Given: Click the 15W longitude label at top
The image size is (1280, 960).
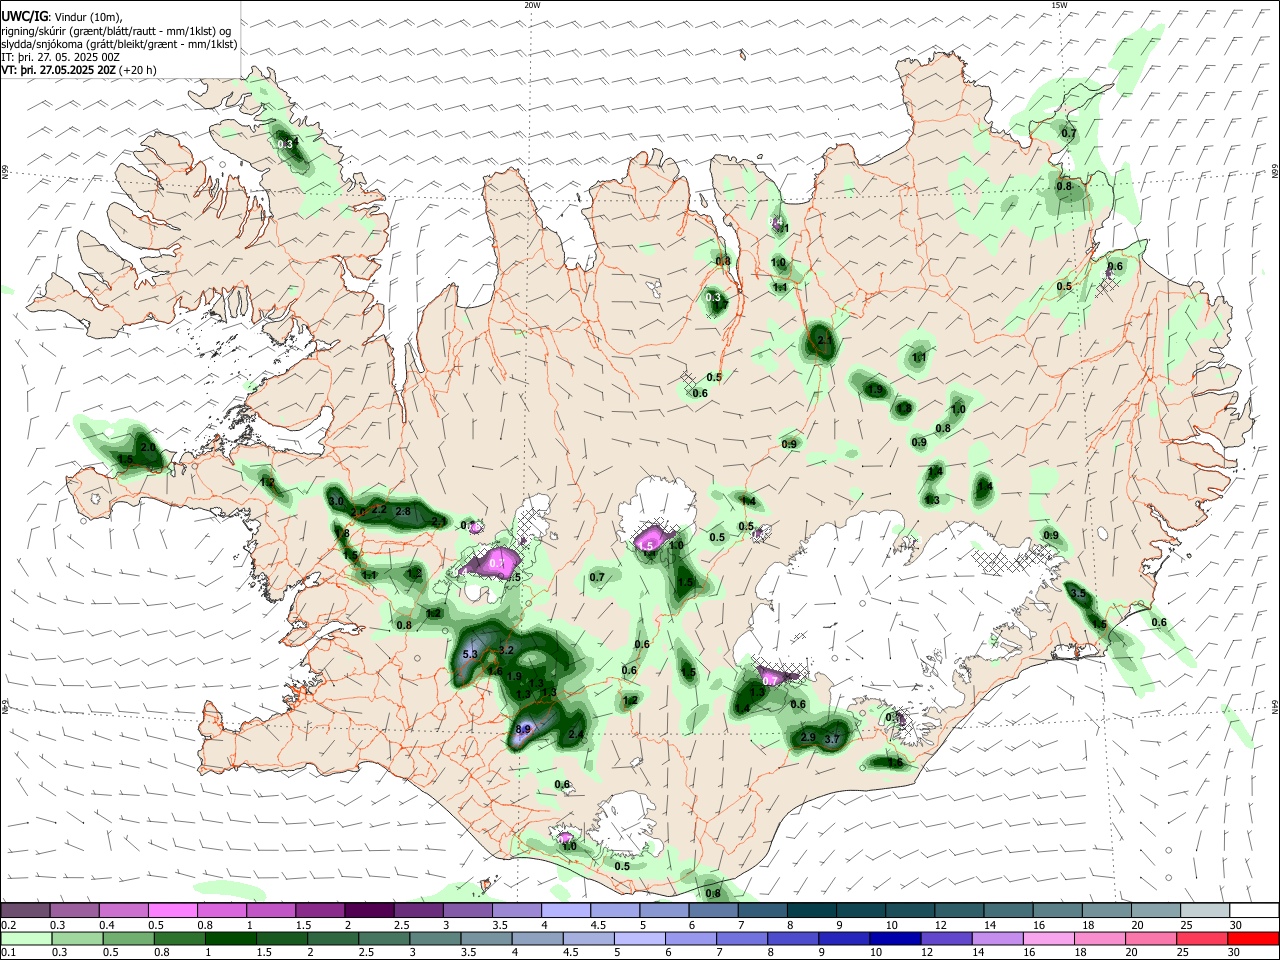Looking at the screenshot, I should click(x=1059, y=5).
